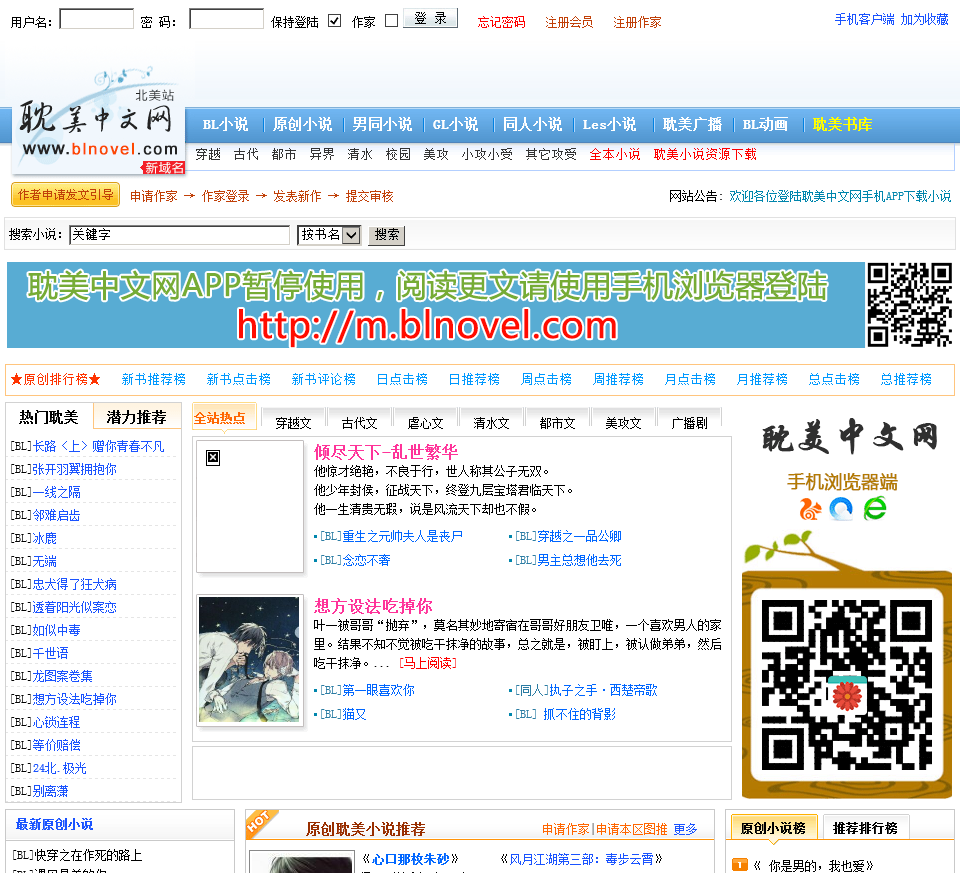Check the 作家 checkbox

point(392,21)
